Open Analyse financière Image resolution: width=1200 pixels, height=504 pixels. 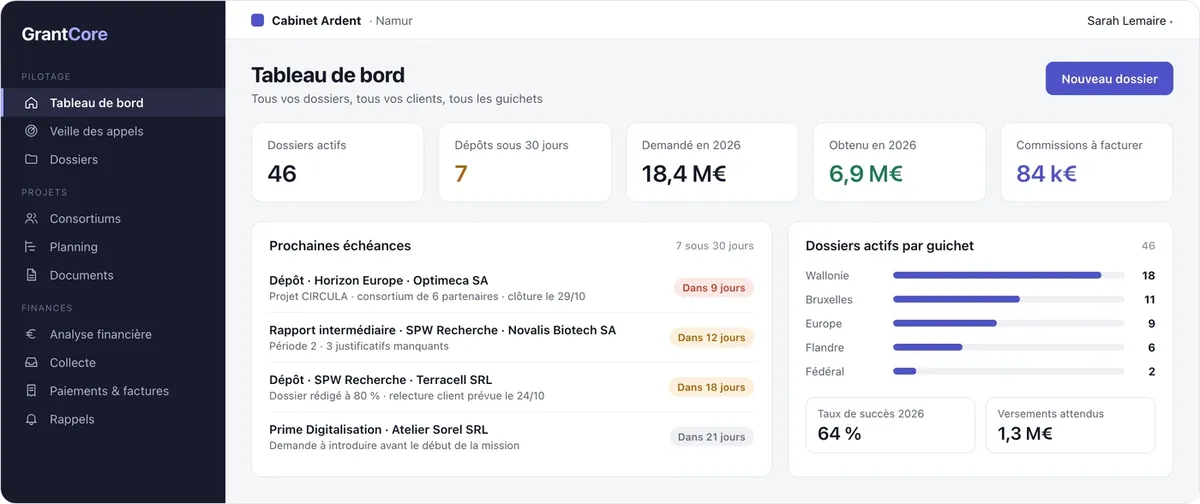tap(112, 334)
